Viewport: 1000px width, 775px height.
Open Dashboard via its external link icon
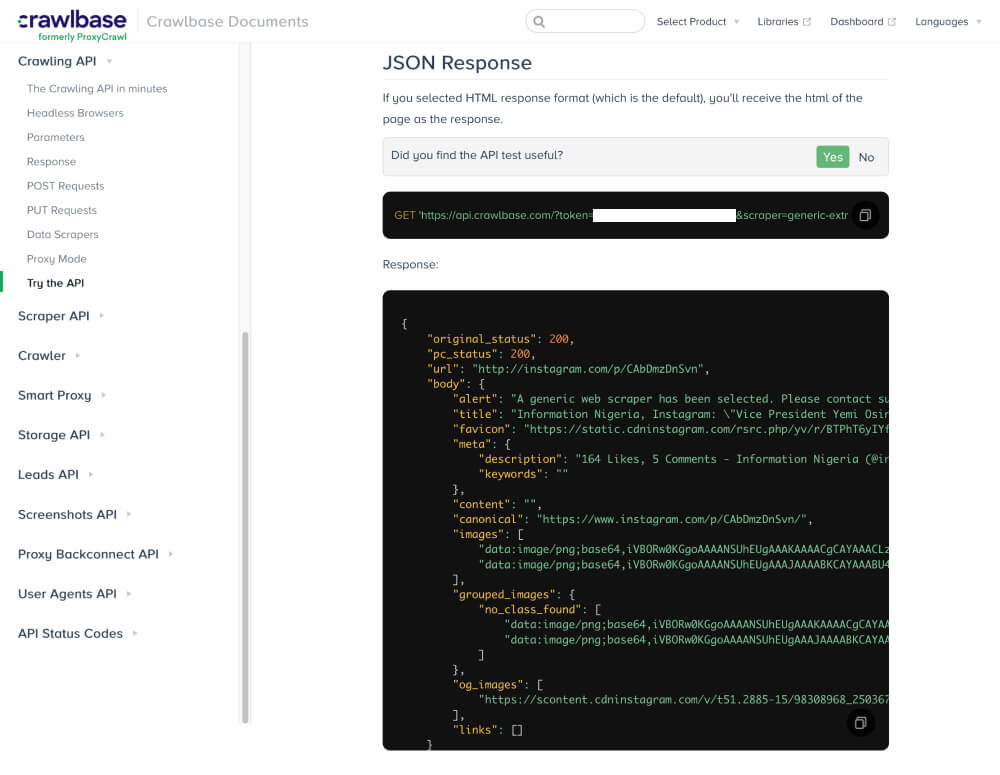pyautogui.click(x=890, y=20)
